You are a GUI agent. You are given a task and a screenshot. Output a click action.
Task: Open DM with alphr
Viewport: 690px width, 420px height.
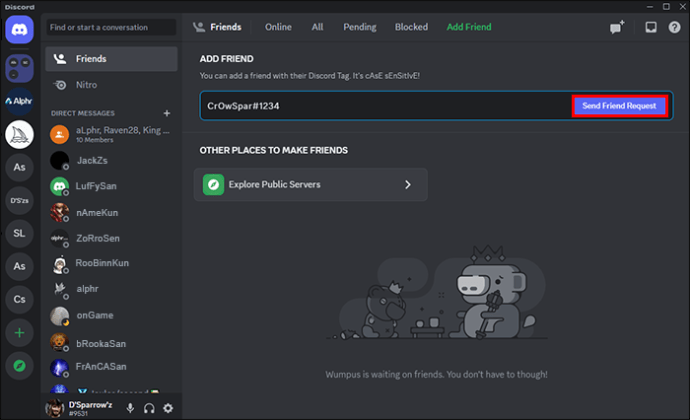(x=111, y=289)
